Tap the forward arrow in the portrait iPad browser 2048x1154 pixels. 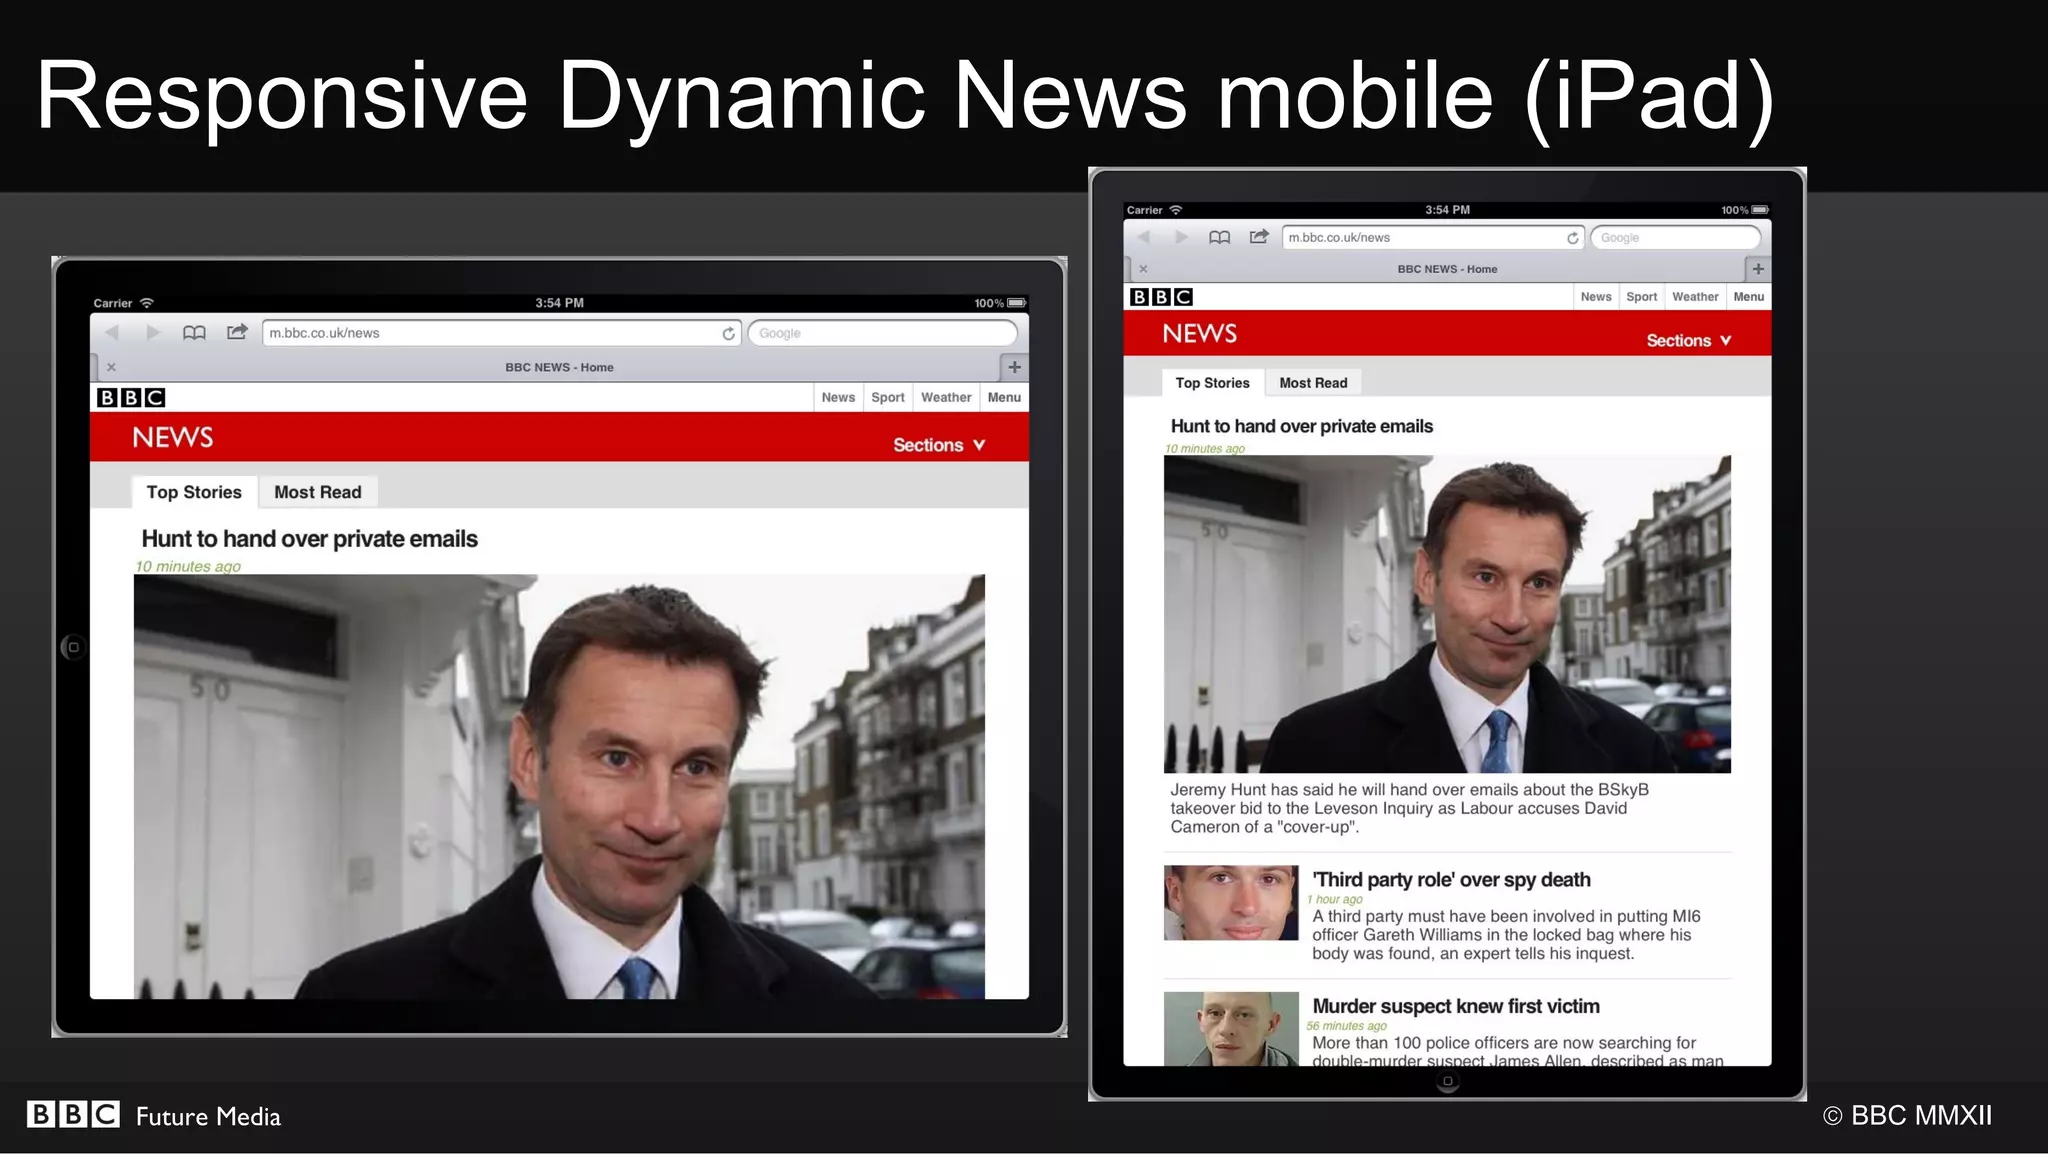1181,237
